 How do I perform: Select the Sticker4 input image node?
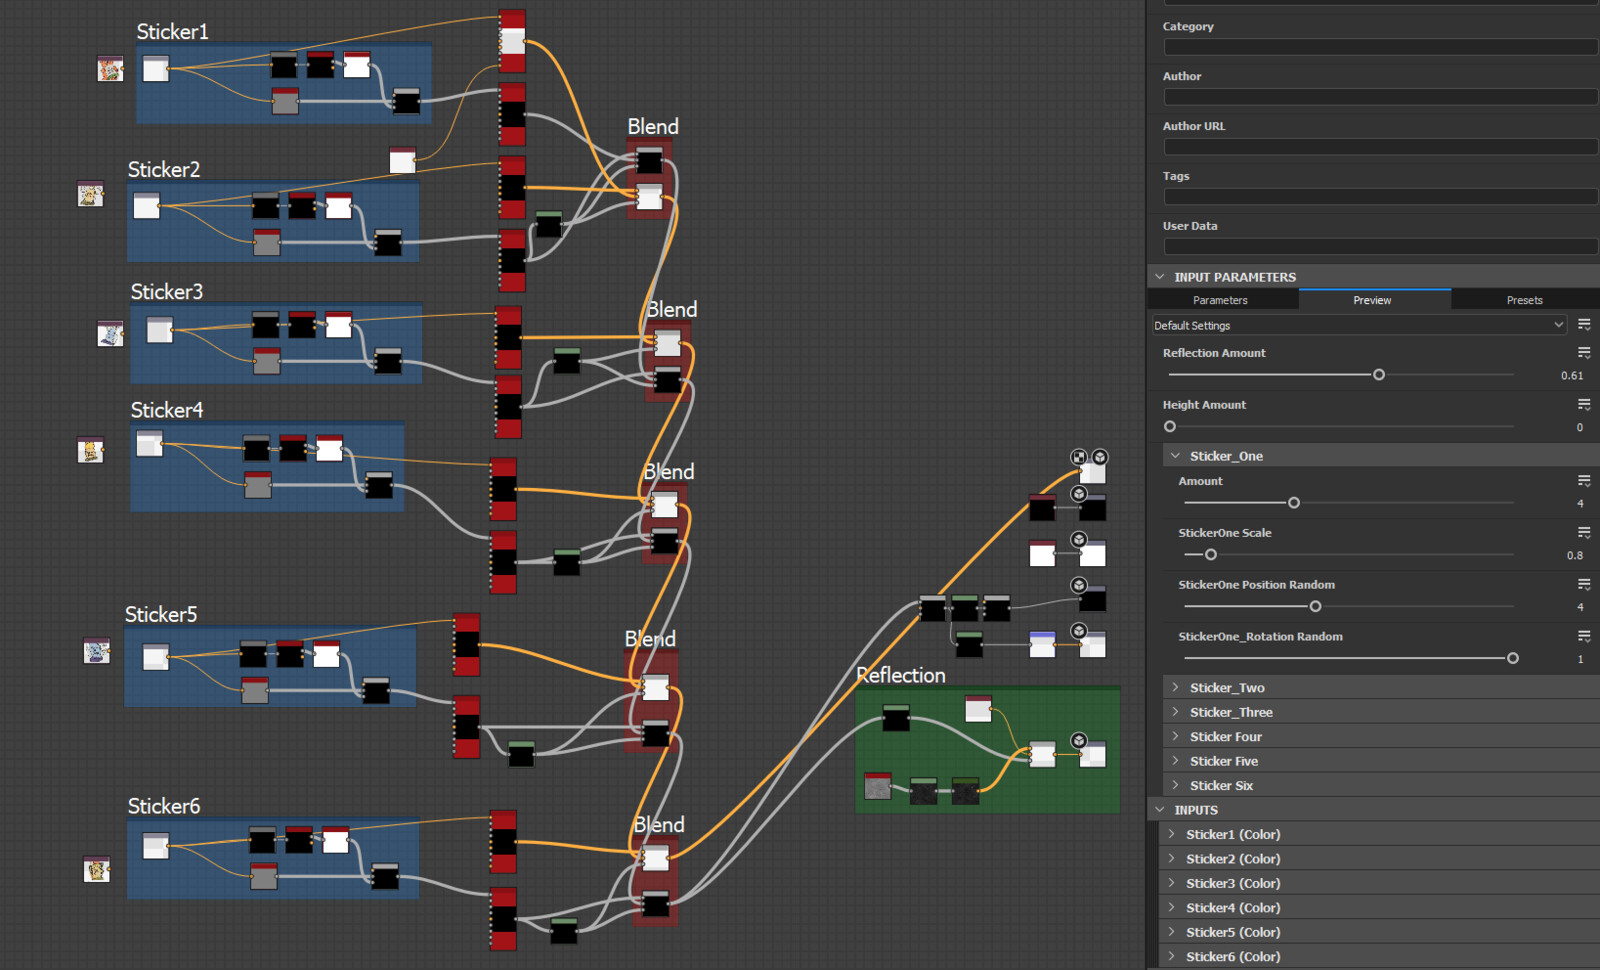tap(91, 450)
